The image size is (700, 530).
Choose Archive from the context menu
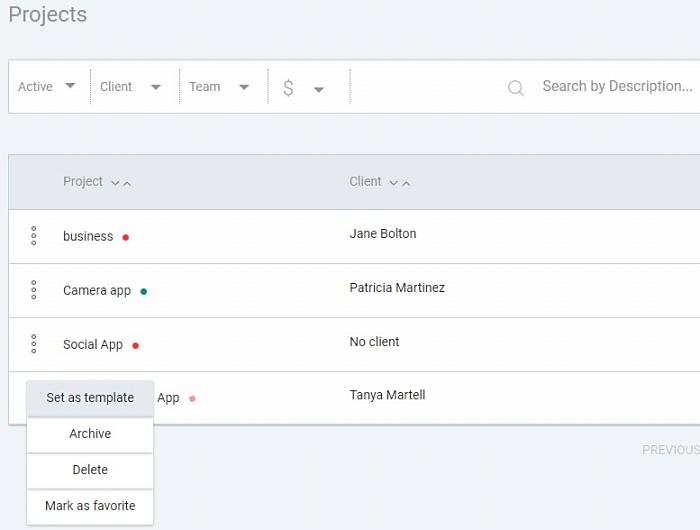pyautogui.click(x=90, y=434)
